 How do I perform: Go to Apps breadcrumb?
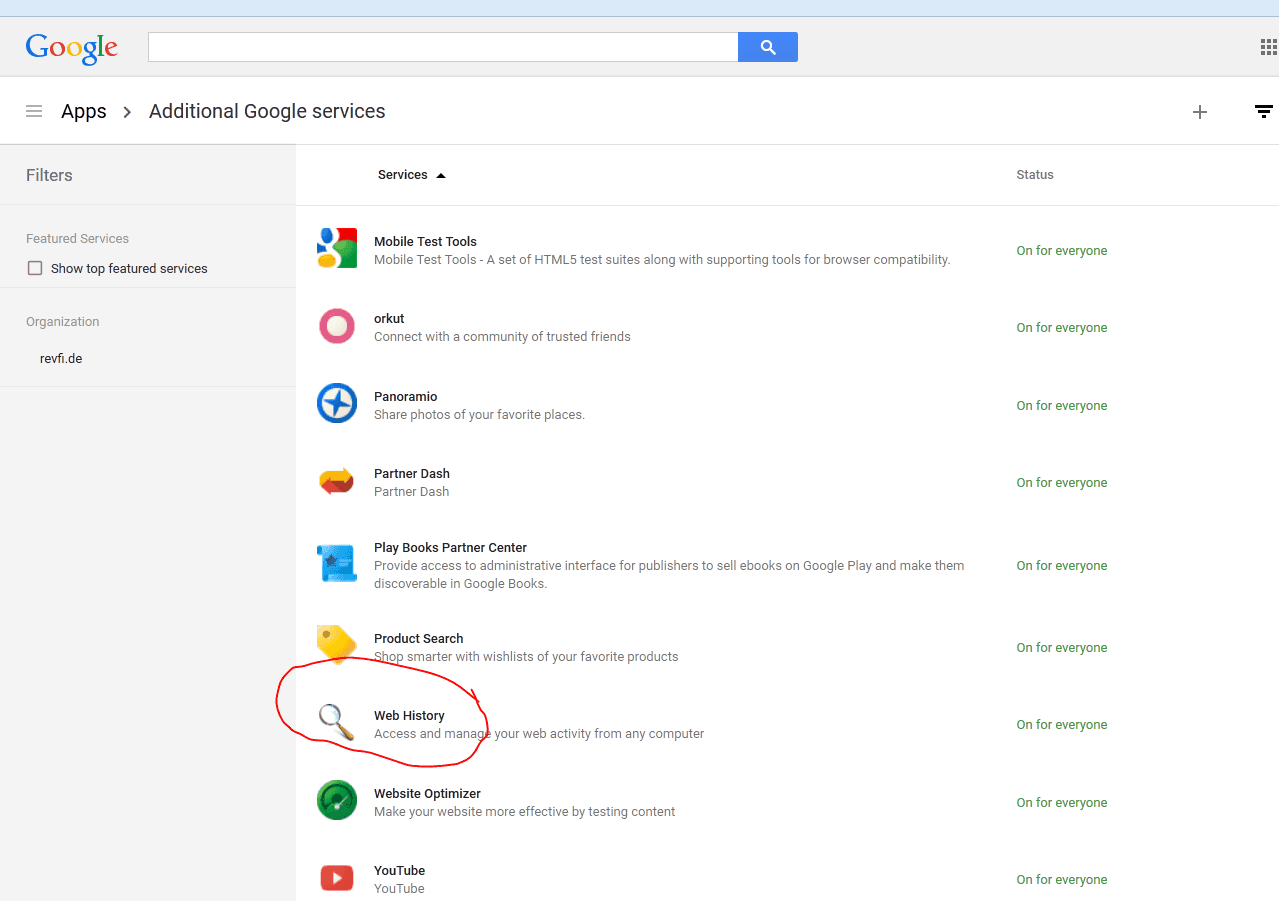coord(84,111)
